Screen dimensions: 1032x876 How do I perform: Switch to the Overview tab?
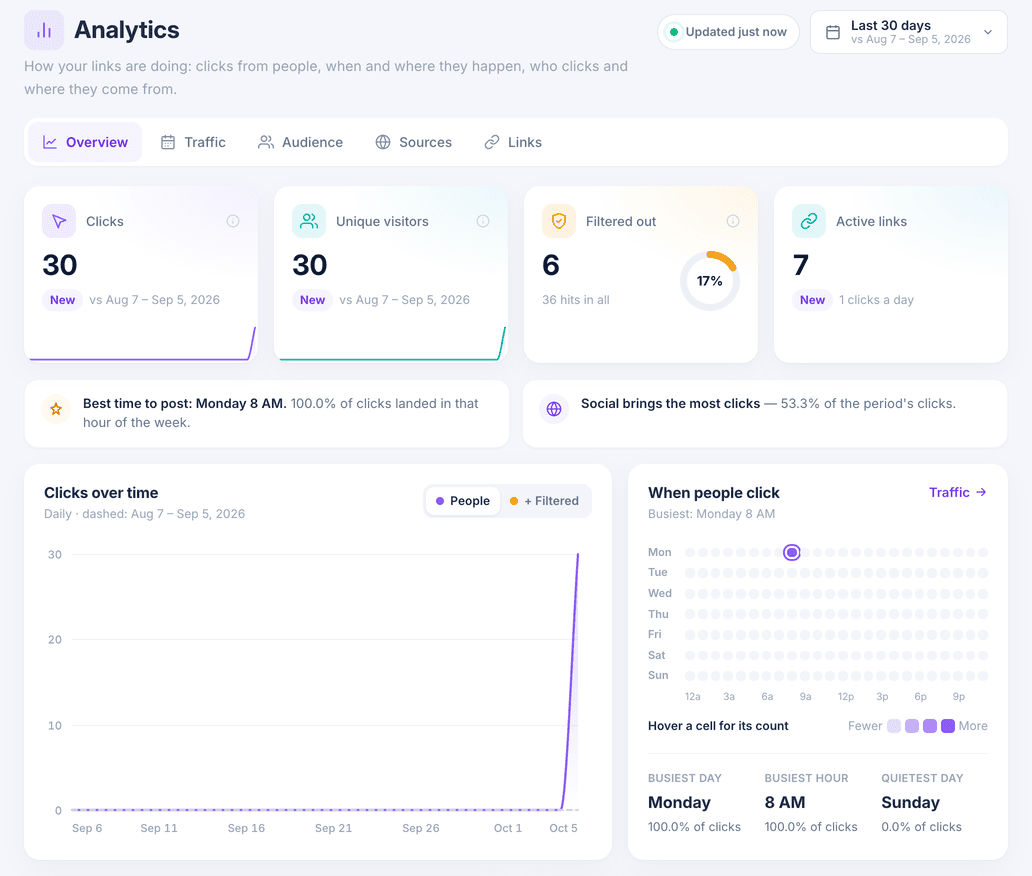click(85, 142)
